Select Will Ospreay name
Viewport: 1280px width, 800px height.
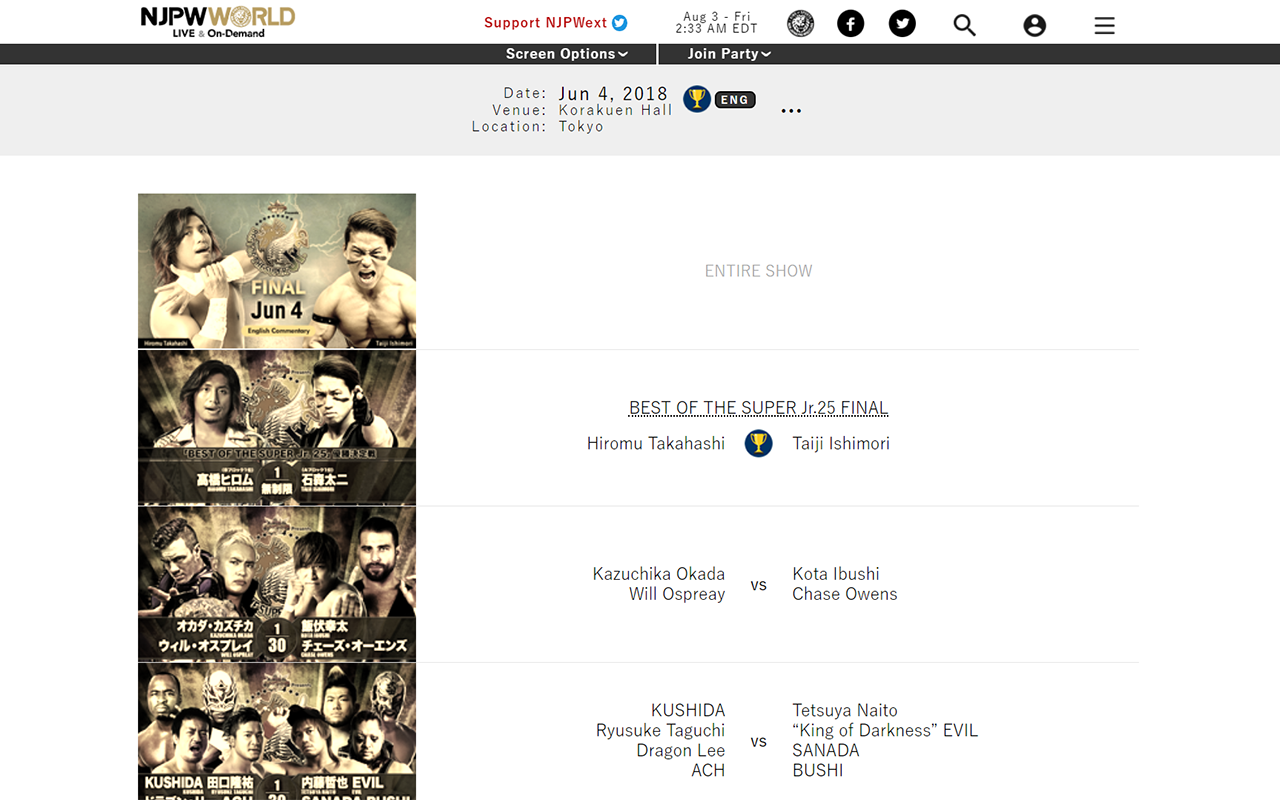pos(677,594)
